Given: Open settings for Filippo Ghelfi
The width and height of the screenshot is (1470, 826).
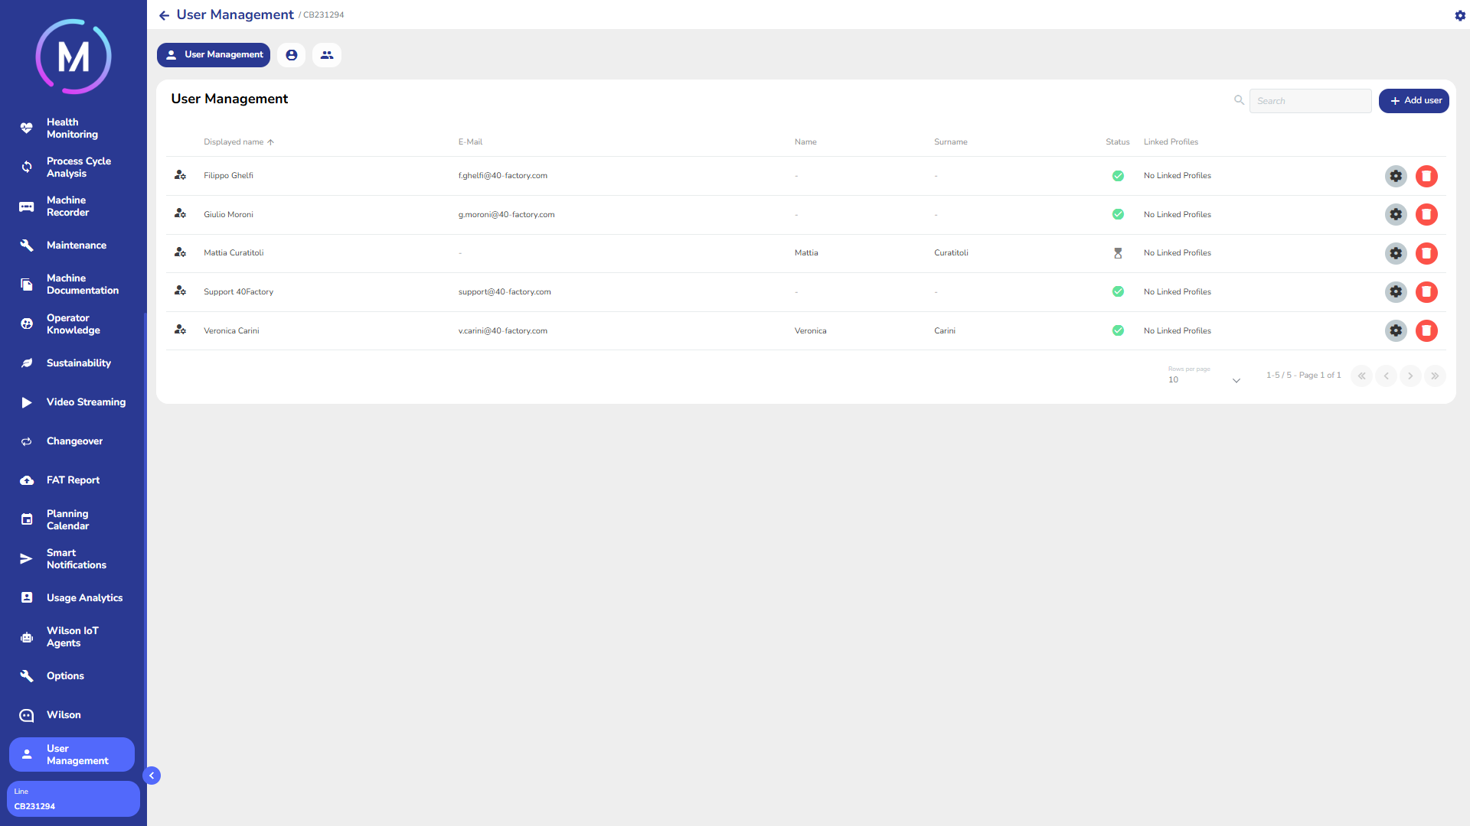Looking at the screenshot, I should [x=1395, y=176].
